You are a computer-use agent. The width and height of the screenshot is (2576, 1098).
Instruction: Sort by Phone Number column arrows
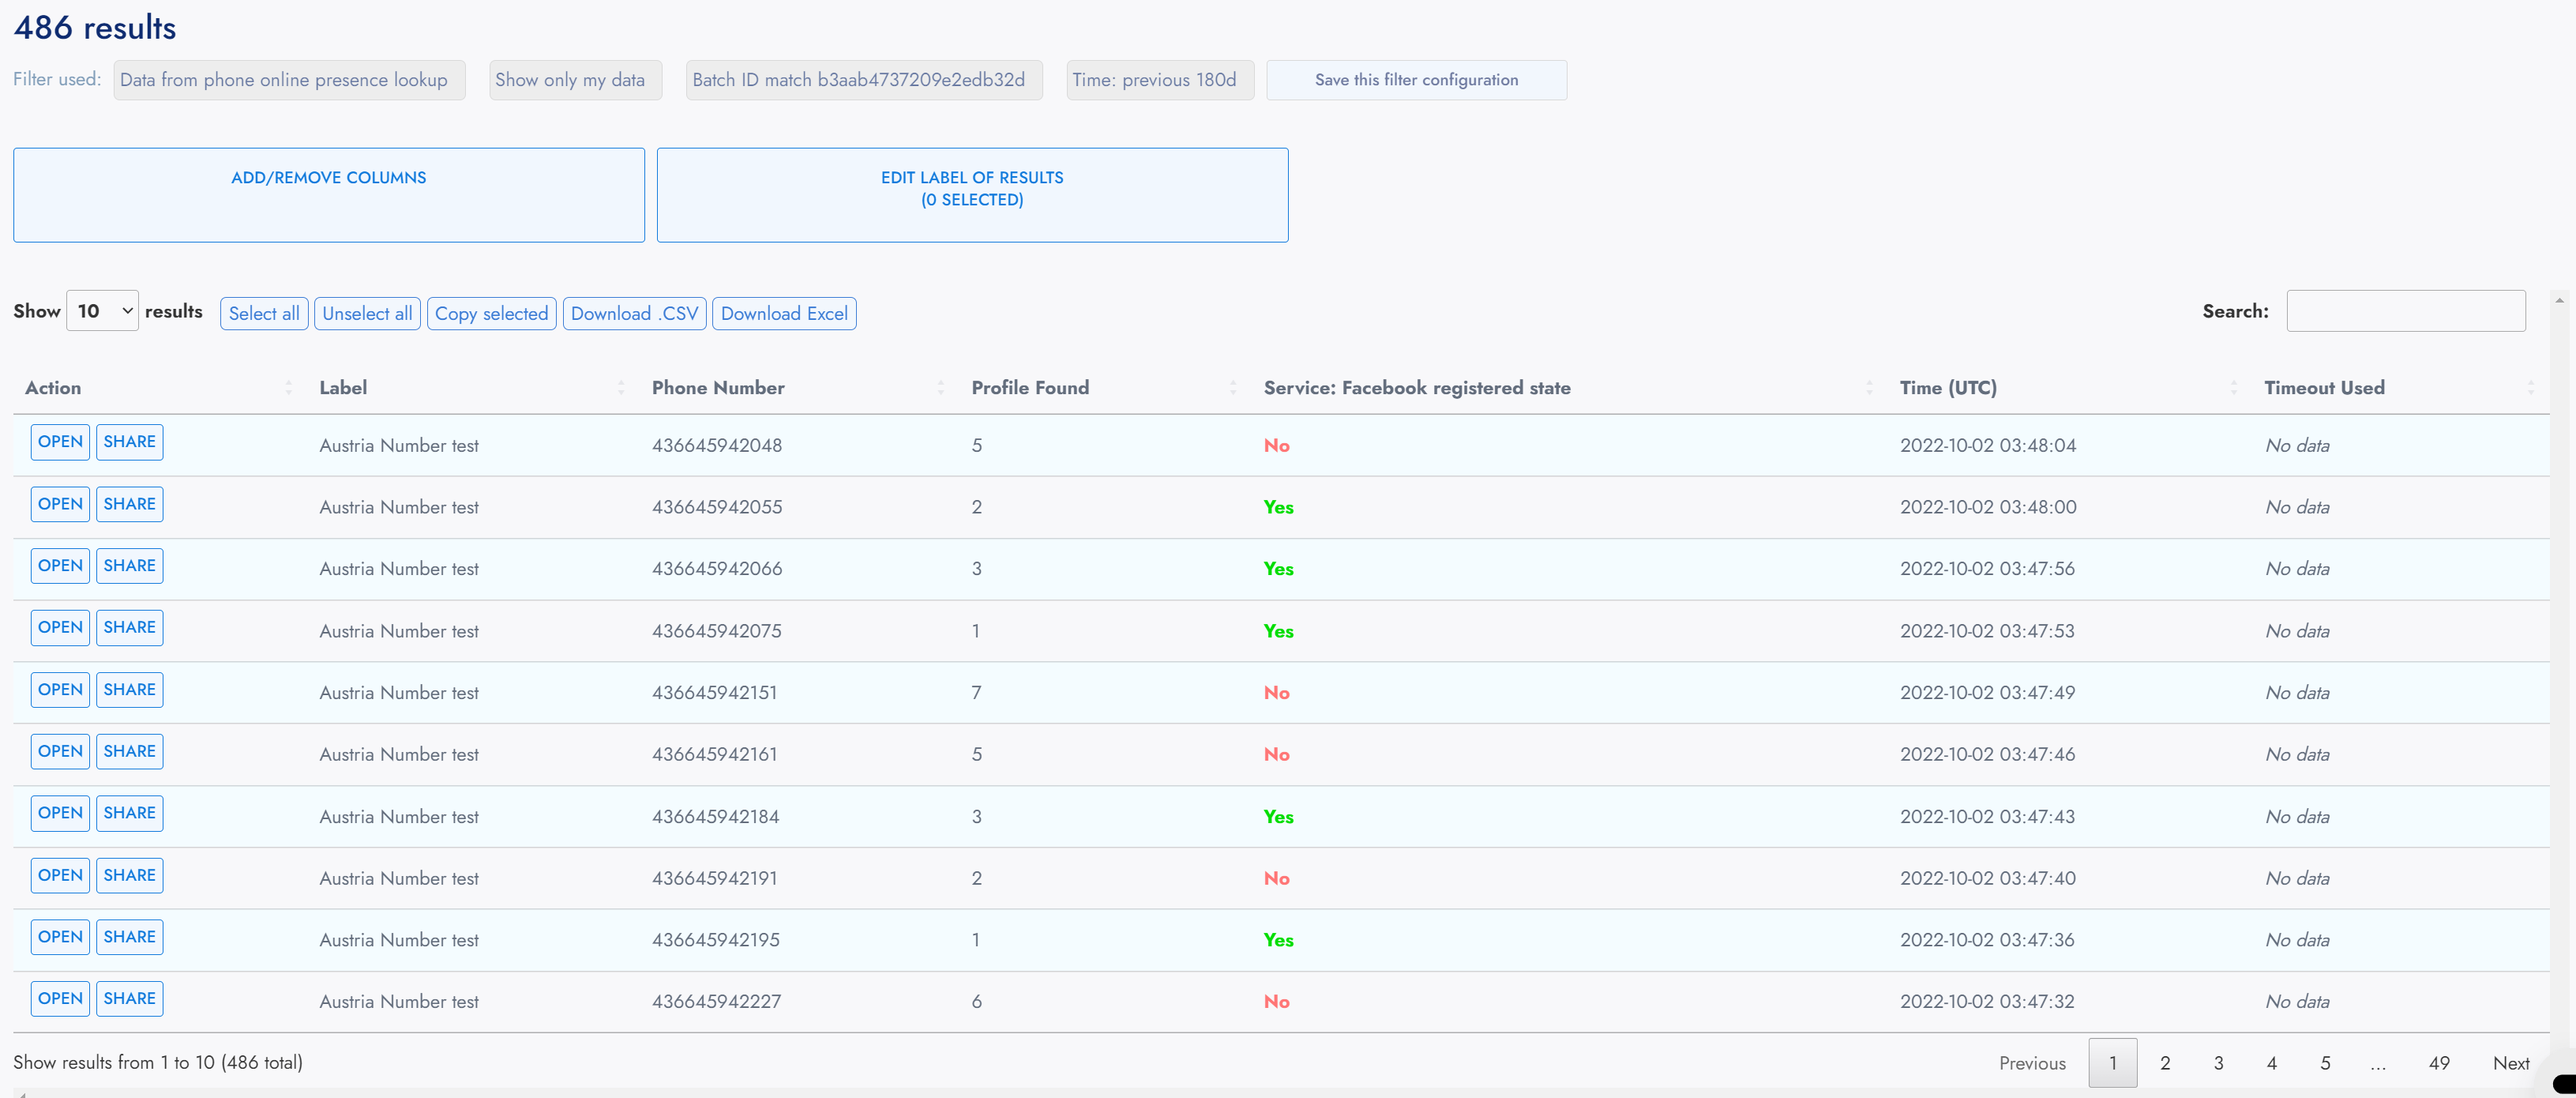tap(940, 388)
